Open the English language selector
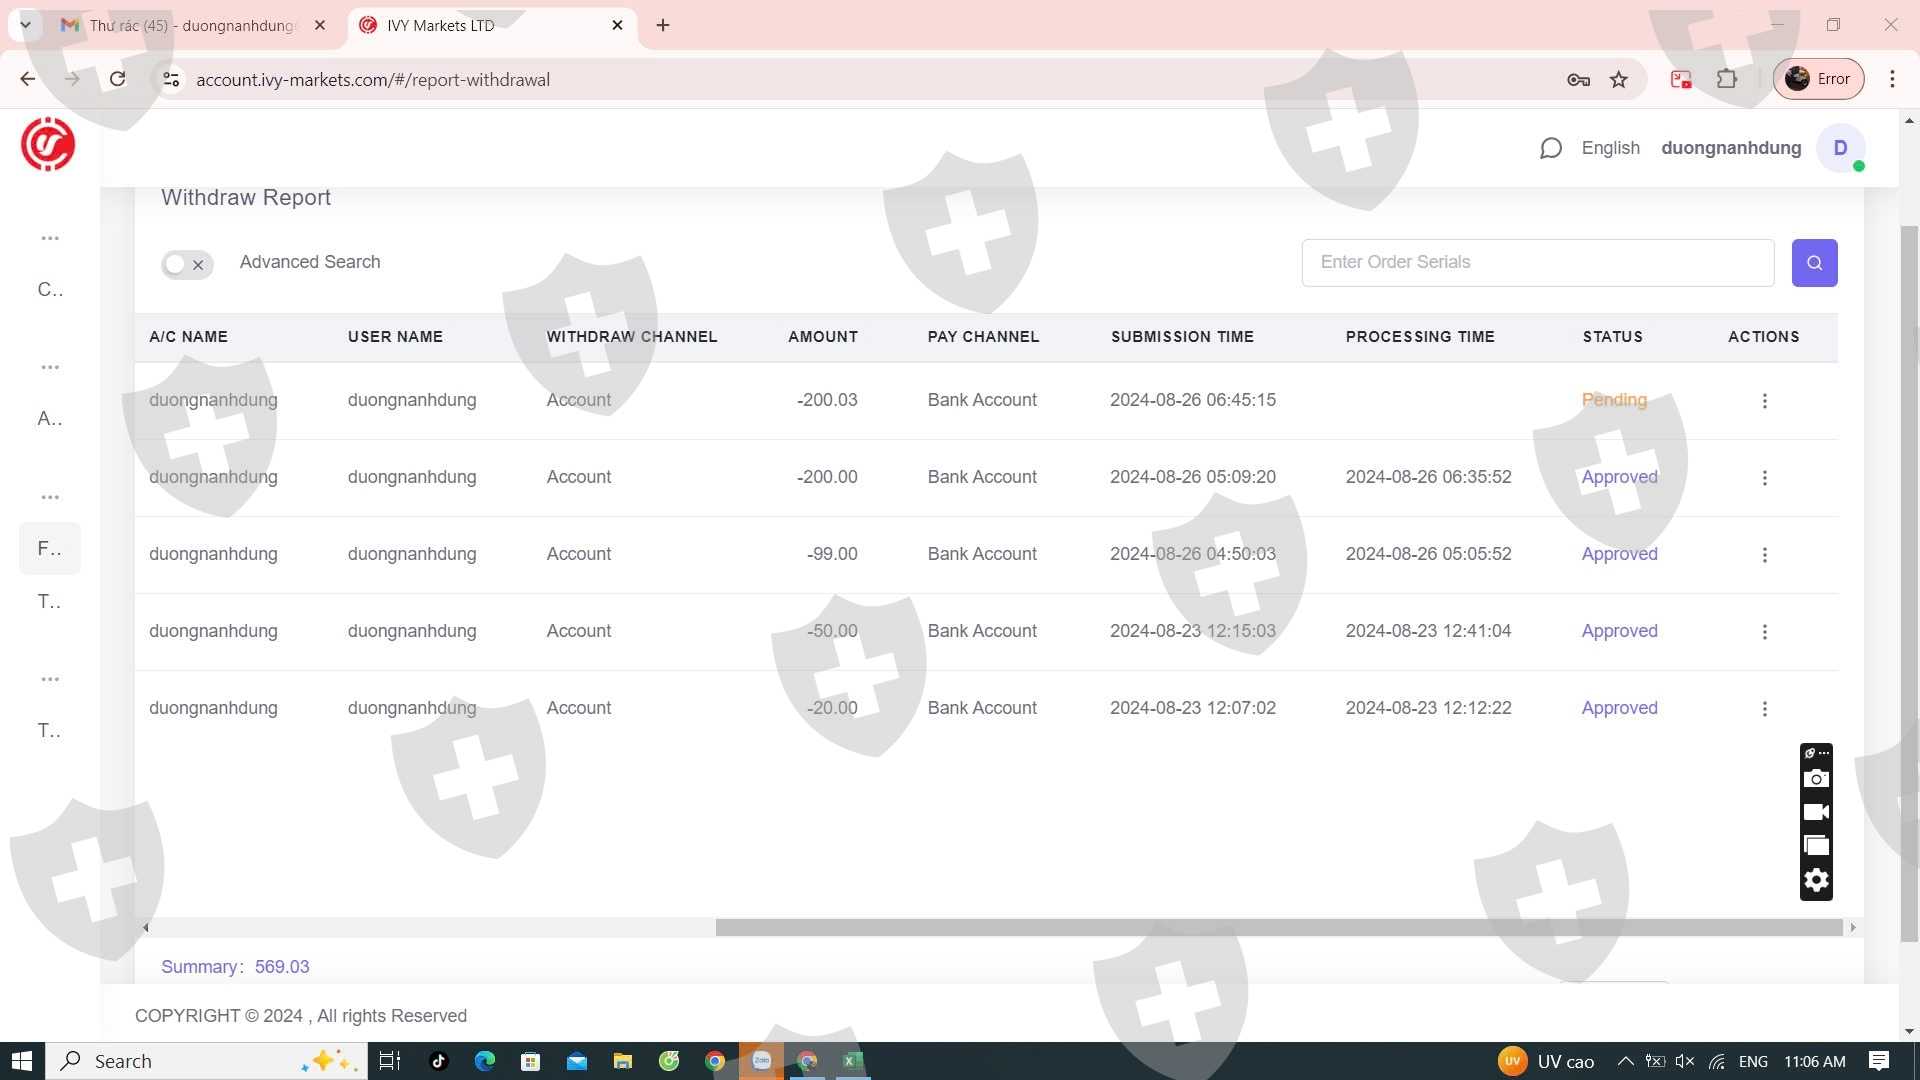The image size is (1920, 1080). coord(1610,148)
